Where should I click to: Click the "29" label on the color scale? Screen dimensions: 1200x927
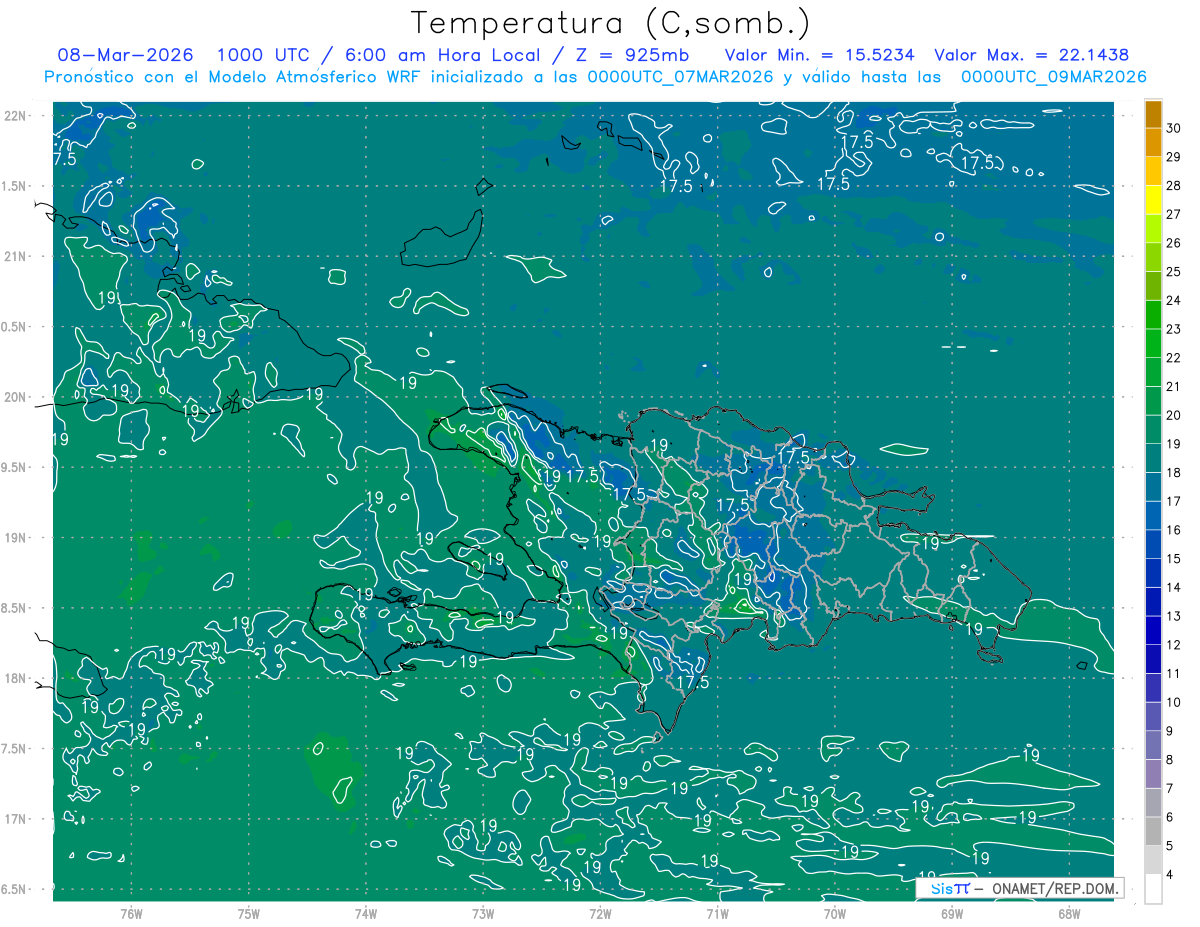click(1174, 157)
